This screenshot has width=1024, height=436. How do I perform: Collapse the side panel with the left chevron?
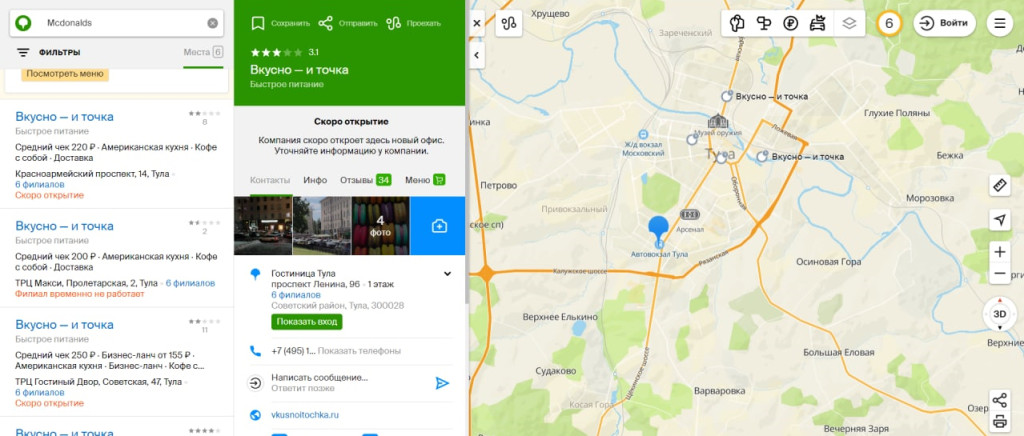476,55
